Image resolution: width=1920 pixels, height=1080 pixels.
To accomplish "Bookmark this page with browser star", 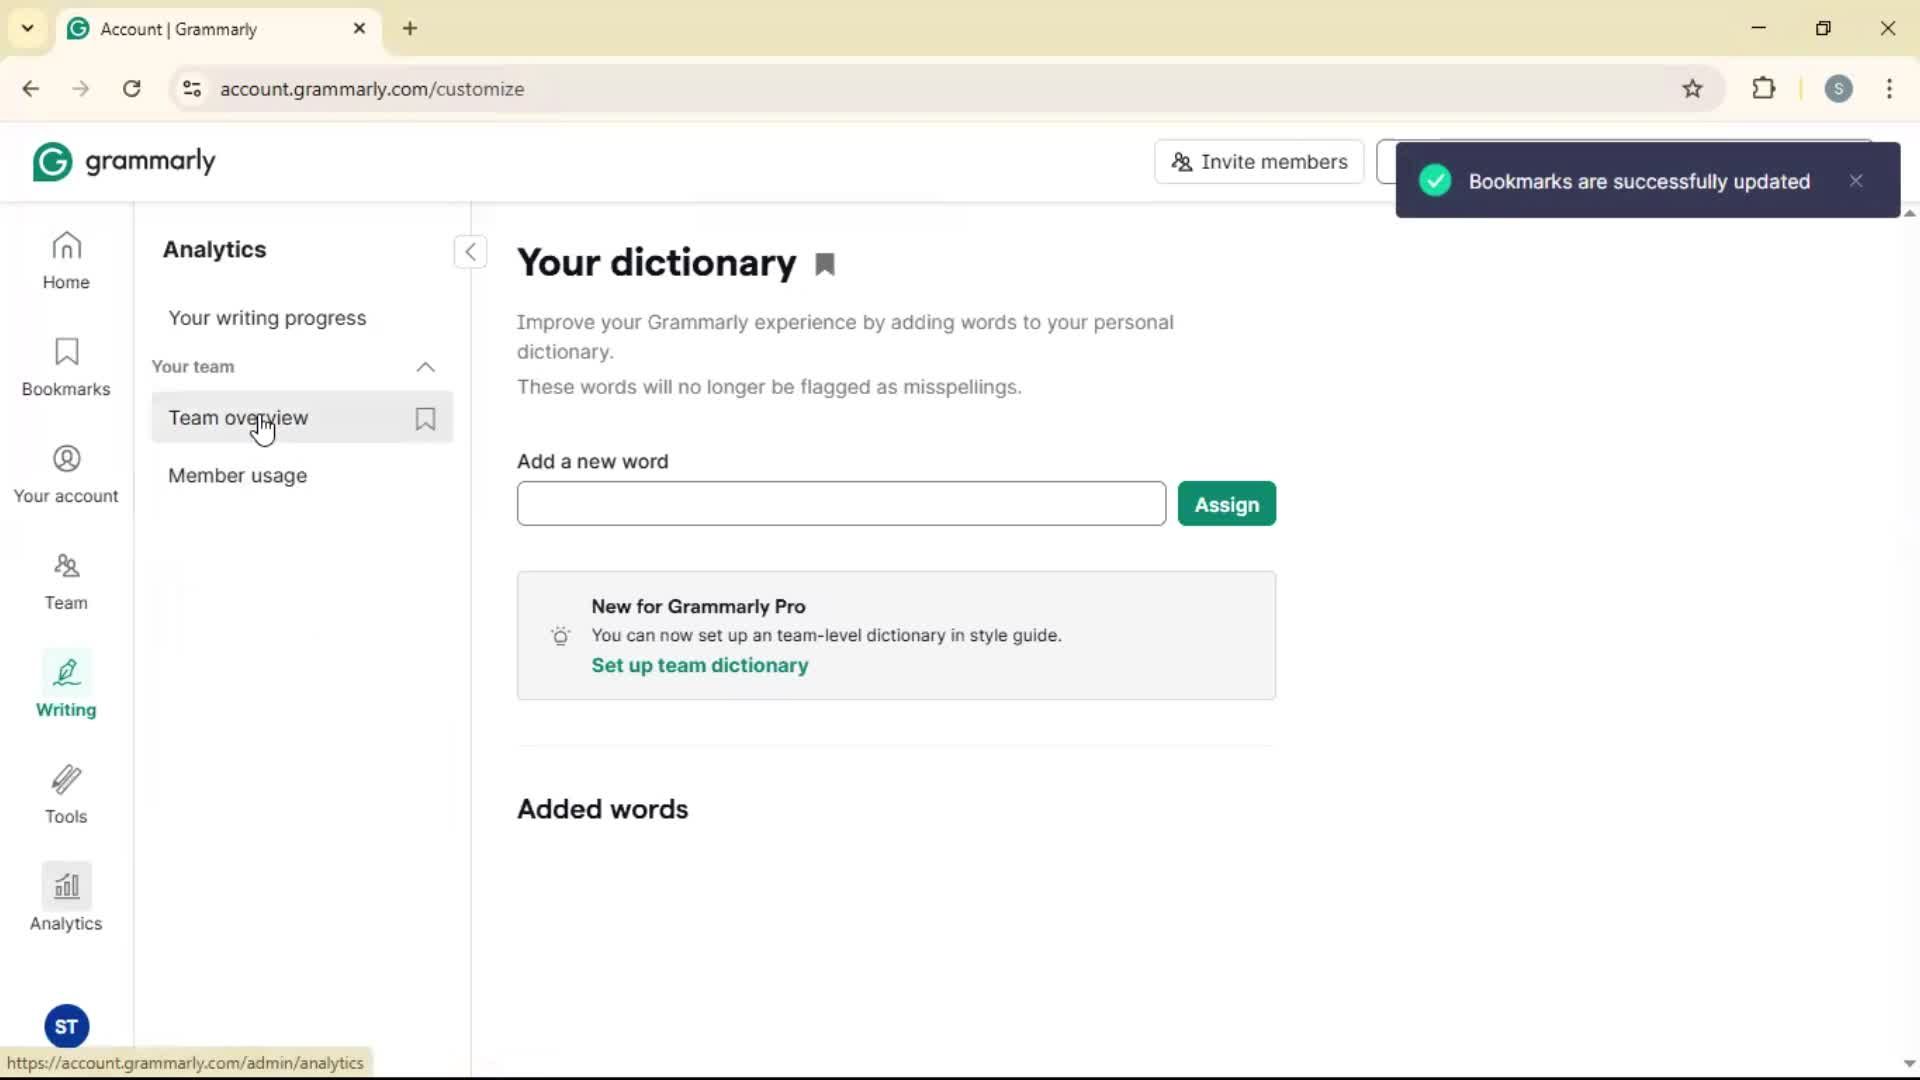I will click(1692, 89).
